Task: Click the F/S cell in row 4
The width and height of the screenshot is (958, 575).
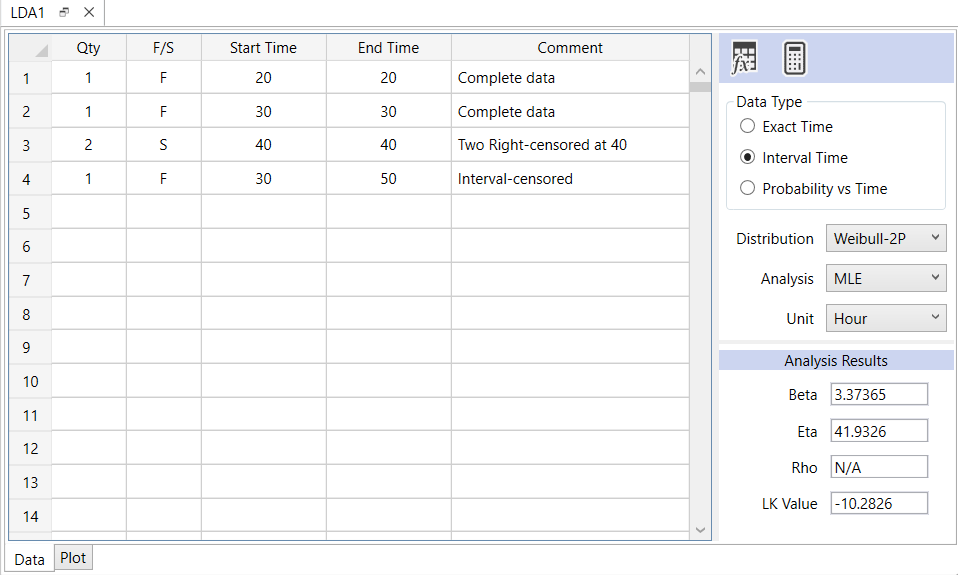Action: pos(163,178)
